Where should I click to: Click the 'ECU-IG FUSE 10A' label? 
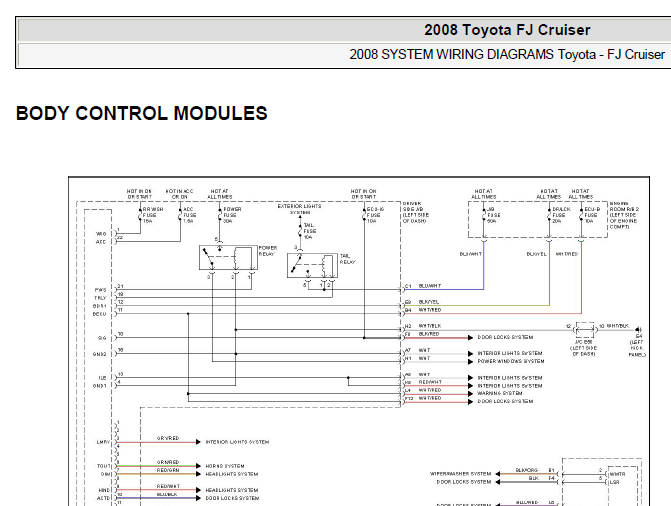(375, 215)
